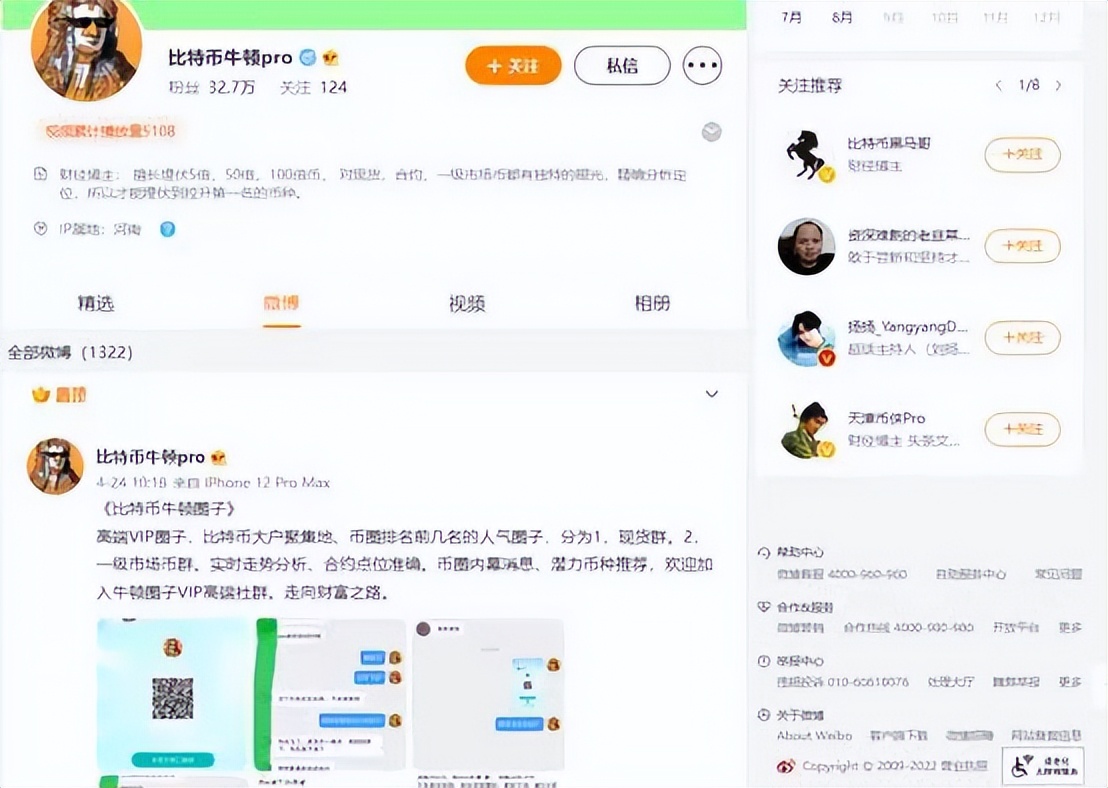Viewport: 1108px width, 788px height.
Task: Click the 合作&服务 heart icon
Action: point(763,607)
